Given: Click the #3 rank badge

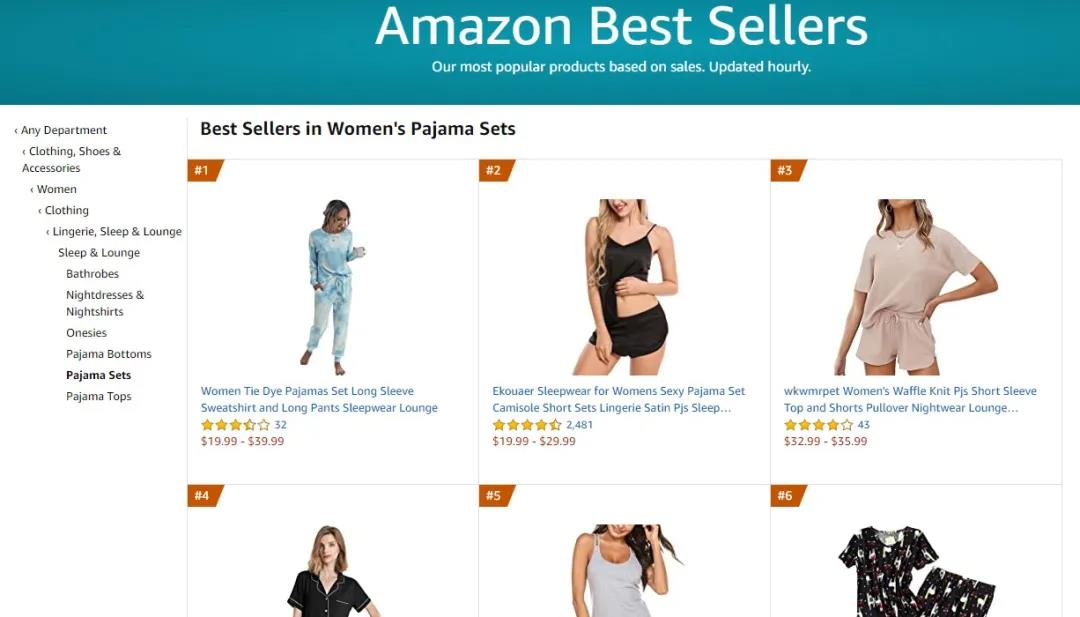Looking at the screenshot, I should [x=786, y=171].
